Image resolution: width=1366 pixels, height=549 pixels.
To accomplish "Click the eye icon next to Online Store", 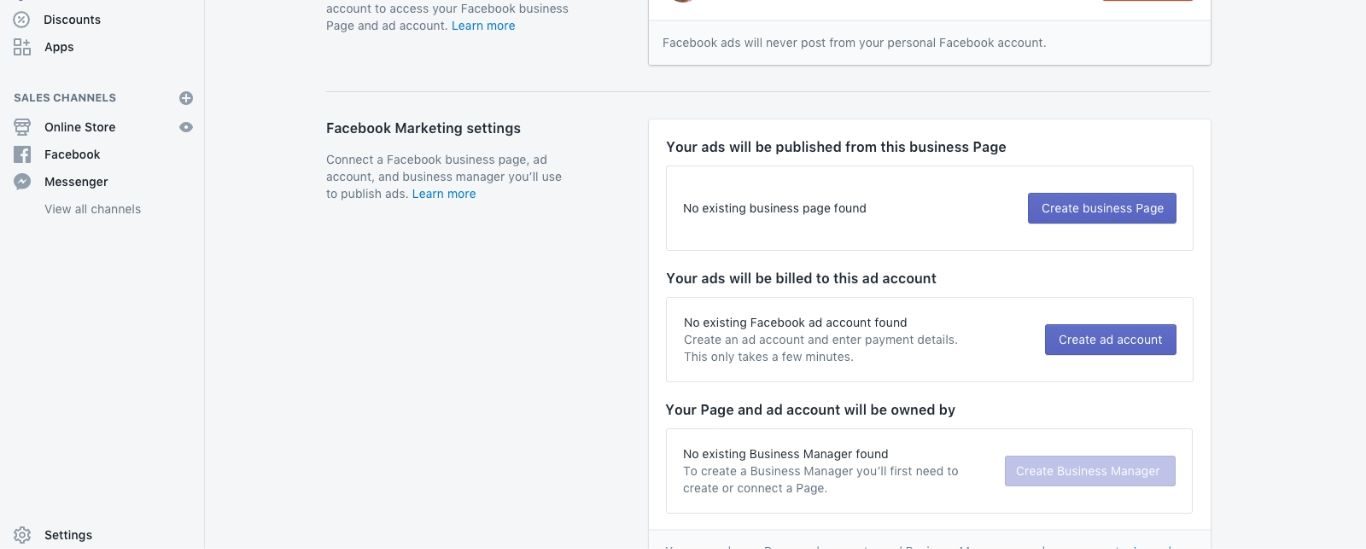I will (186, 127).
